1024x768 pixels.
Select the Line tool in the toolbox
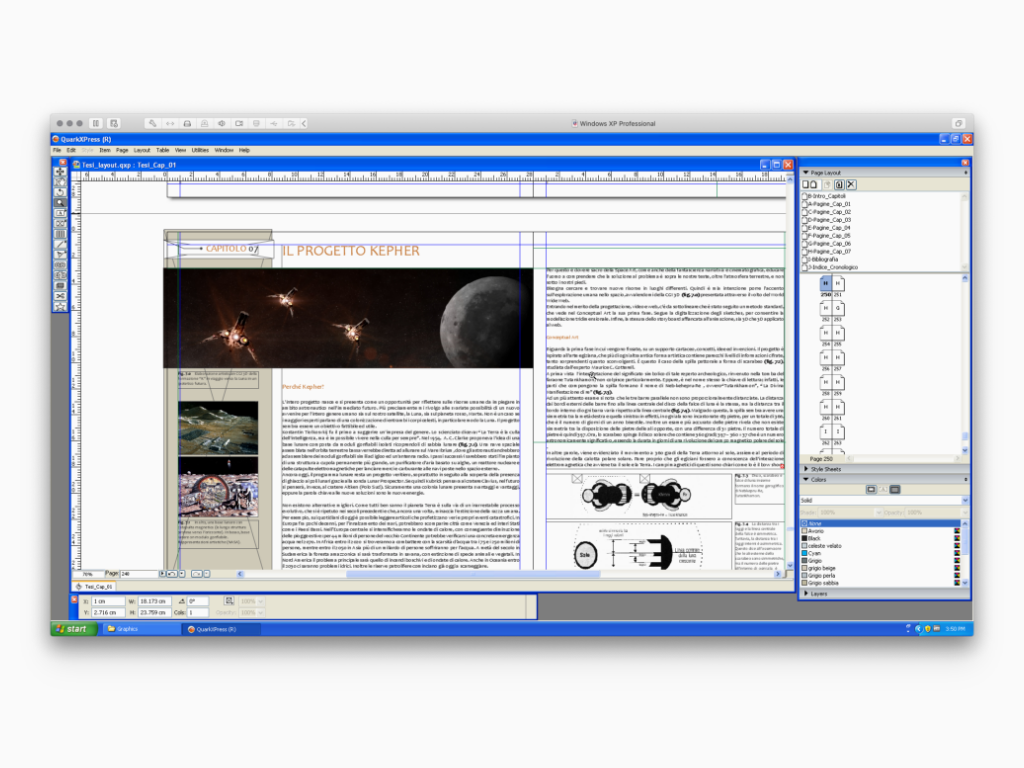[61, 245]
